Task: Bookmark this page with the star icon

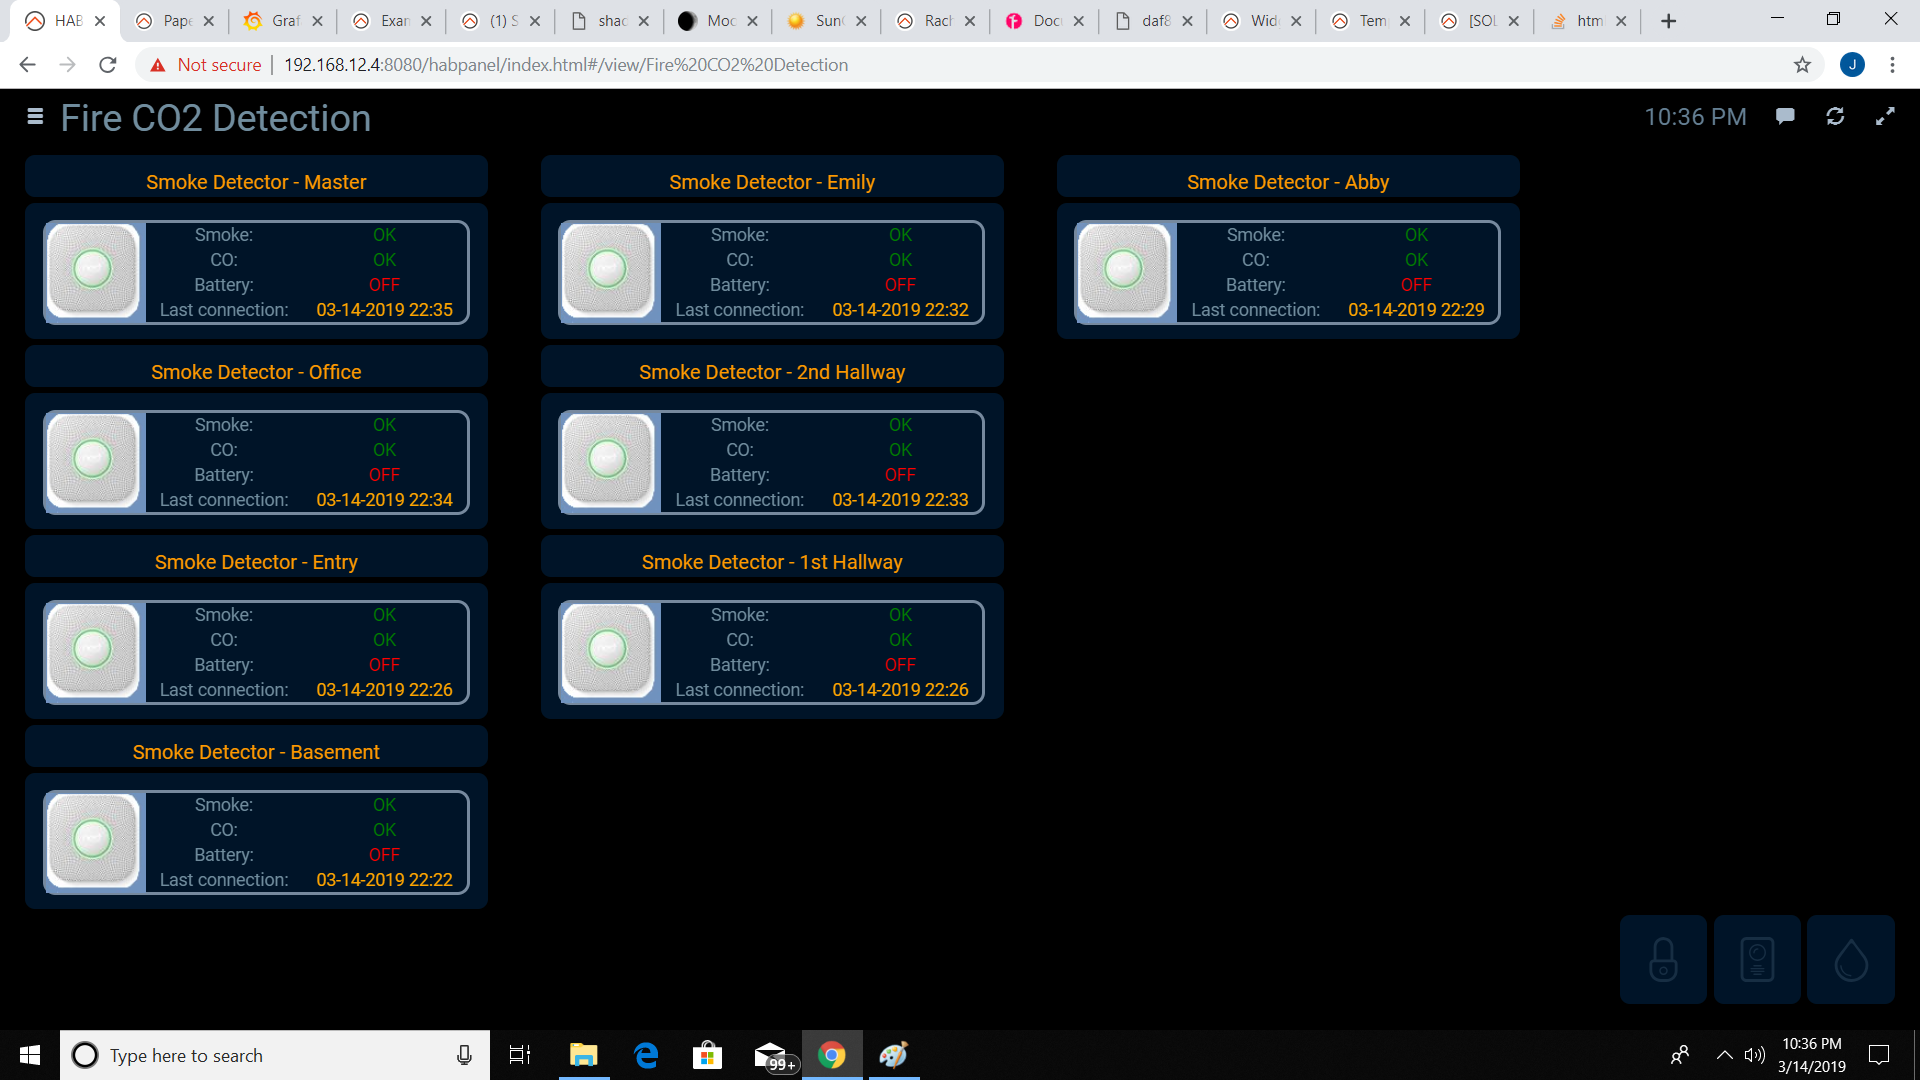Action: pos(1802,64)
